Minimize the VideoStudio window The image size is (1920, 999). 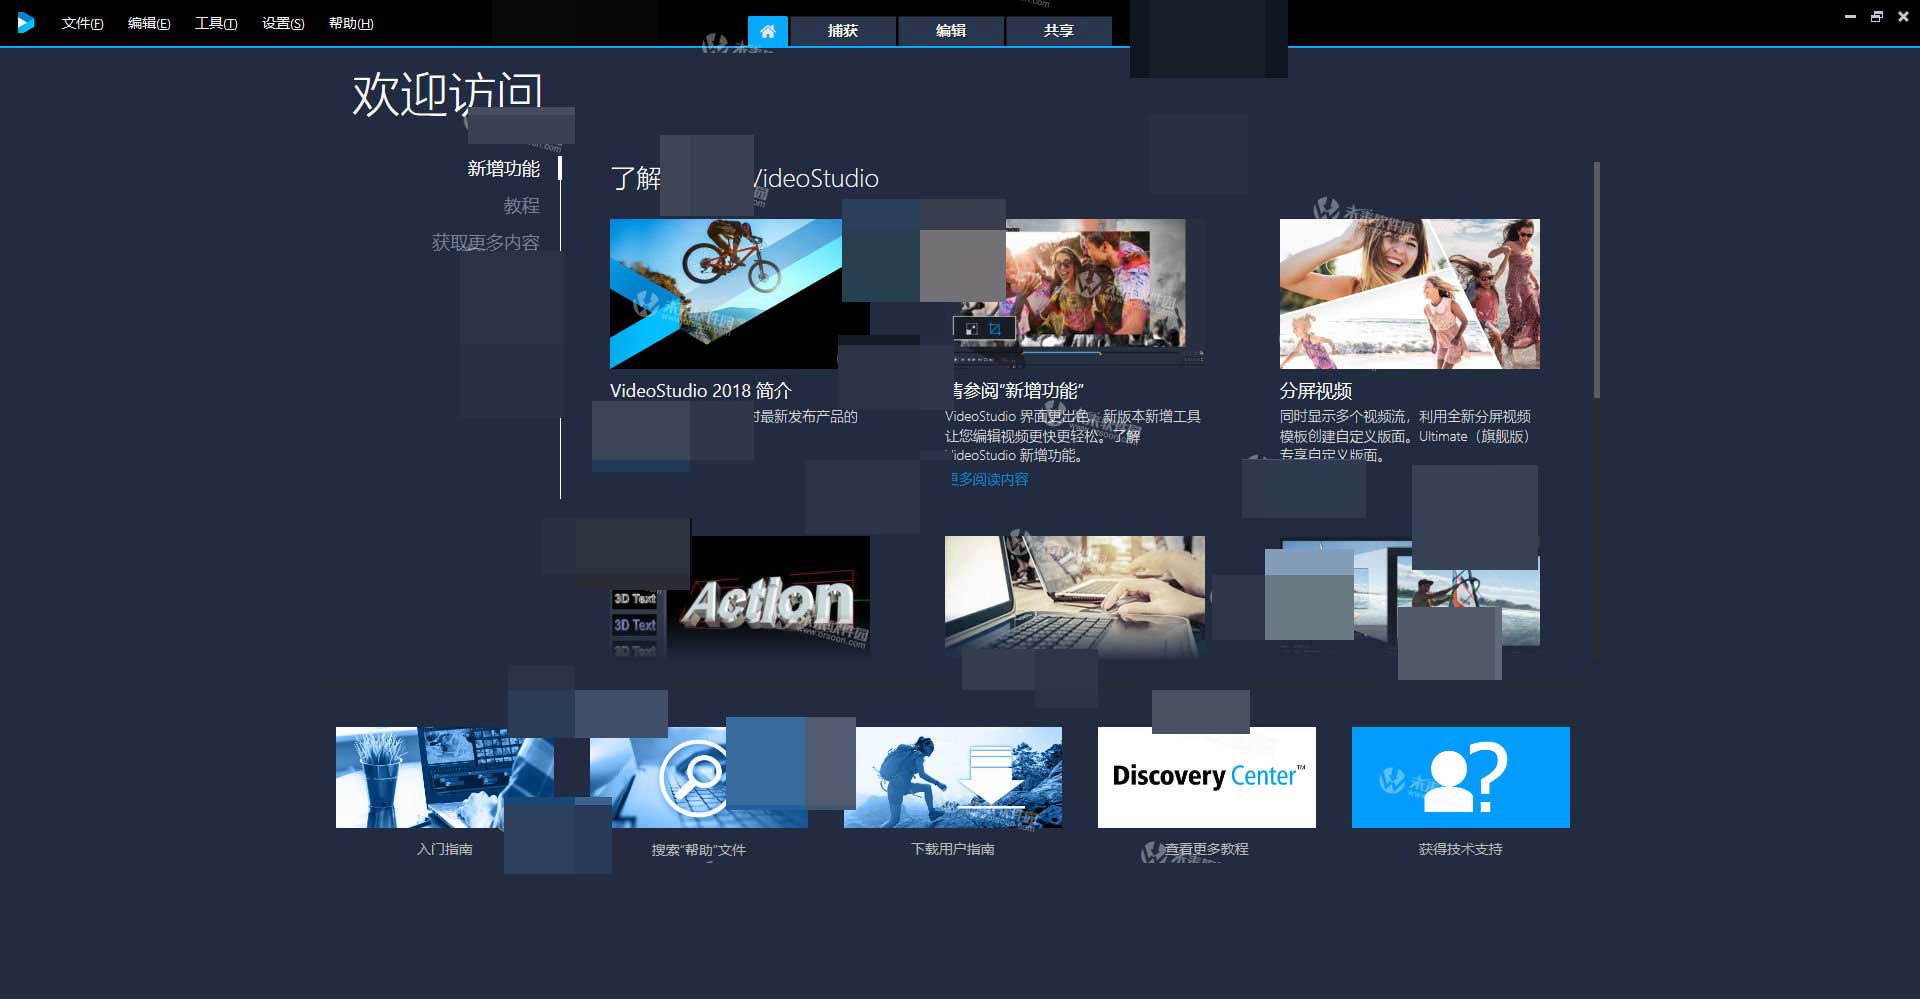click(1850, 17)
